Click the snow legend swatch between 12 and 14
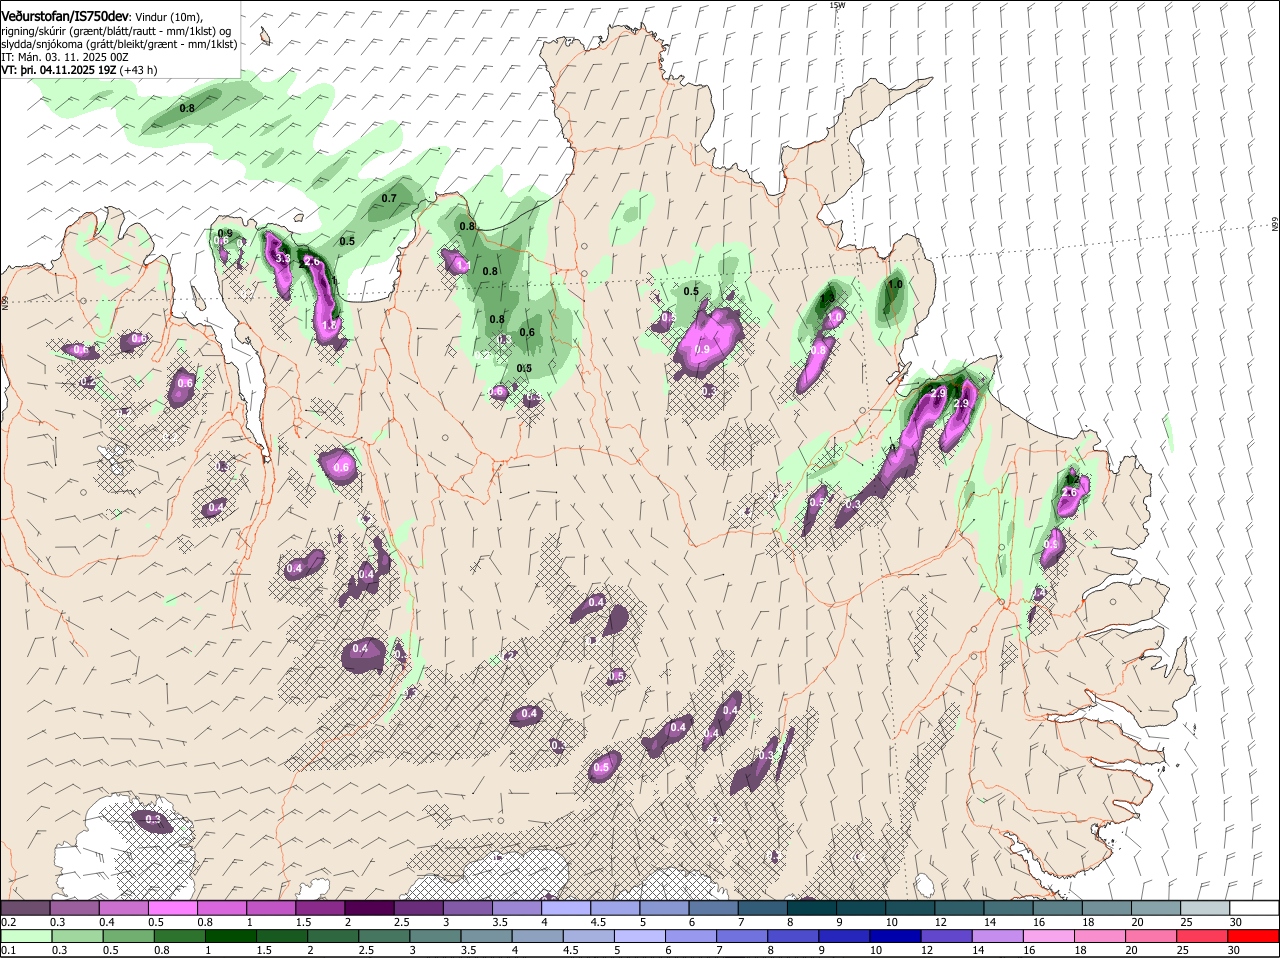The width and height of the screenshot is (1280, 958). (x=957, y=907)
